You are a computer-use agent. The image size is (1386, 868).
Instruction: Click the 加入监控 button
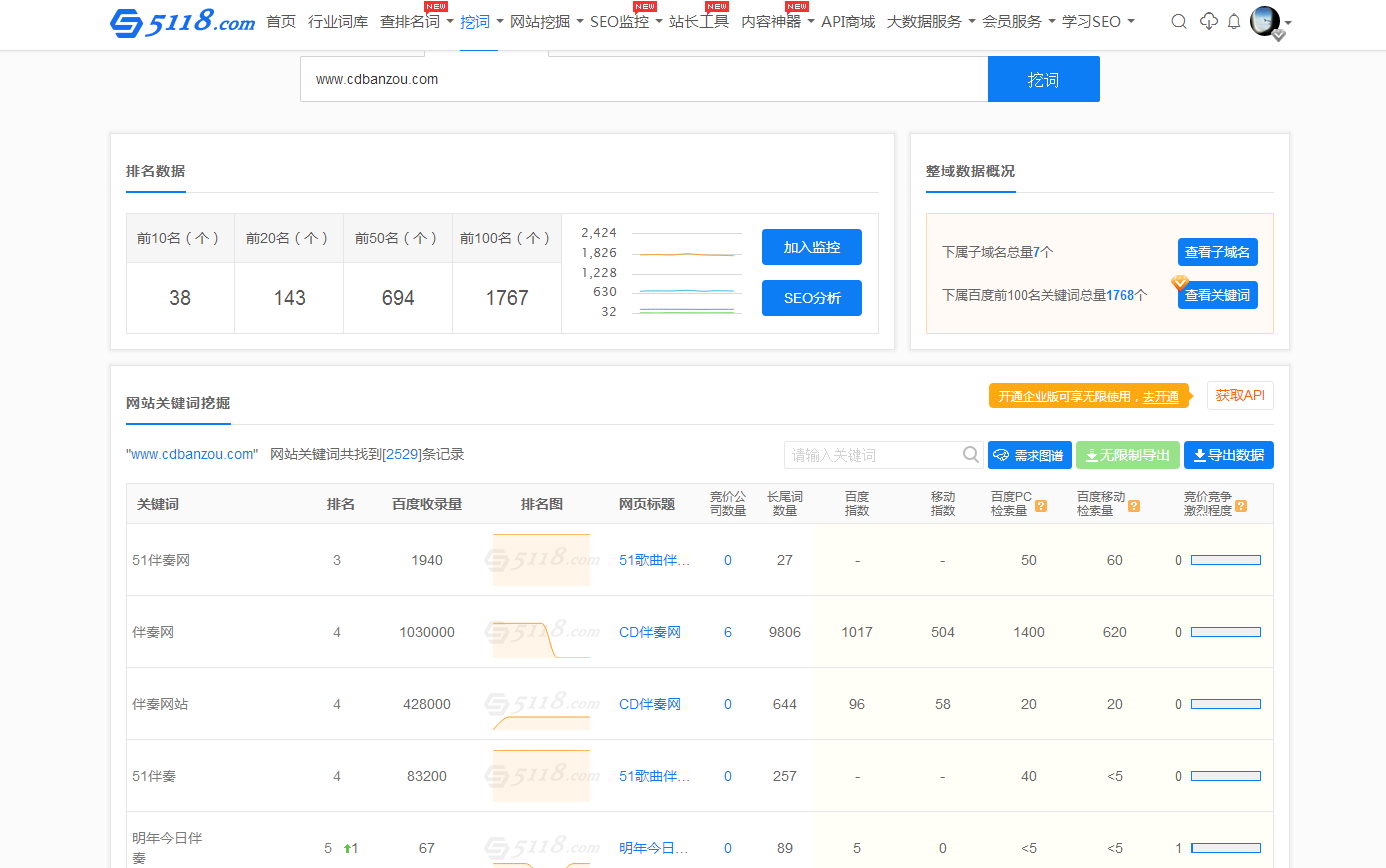point(811,247)
